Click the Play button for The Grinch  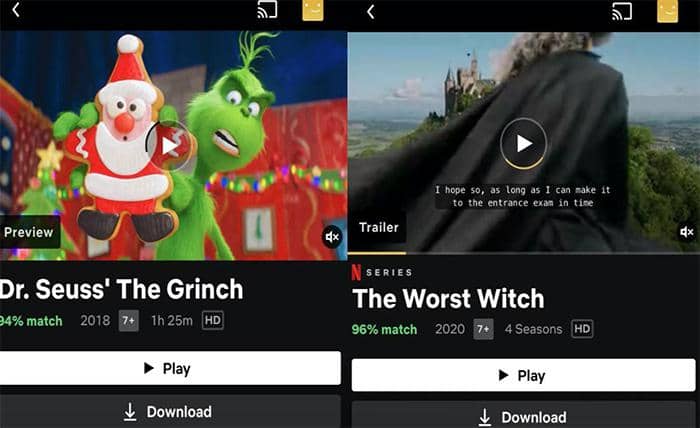click(170, 368)
